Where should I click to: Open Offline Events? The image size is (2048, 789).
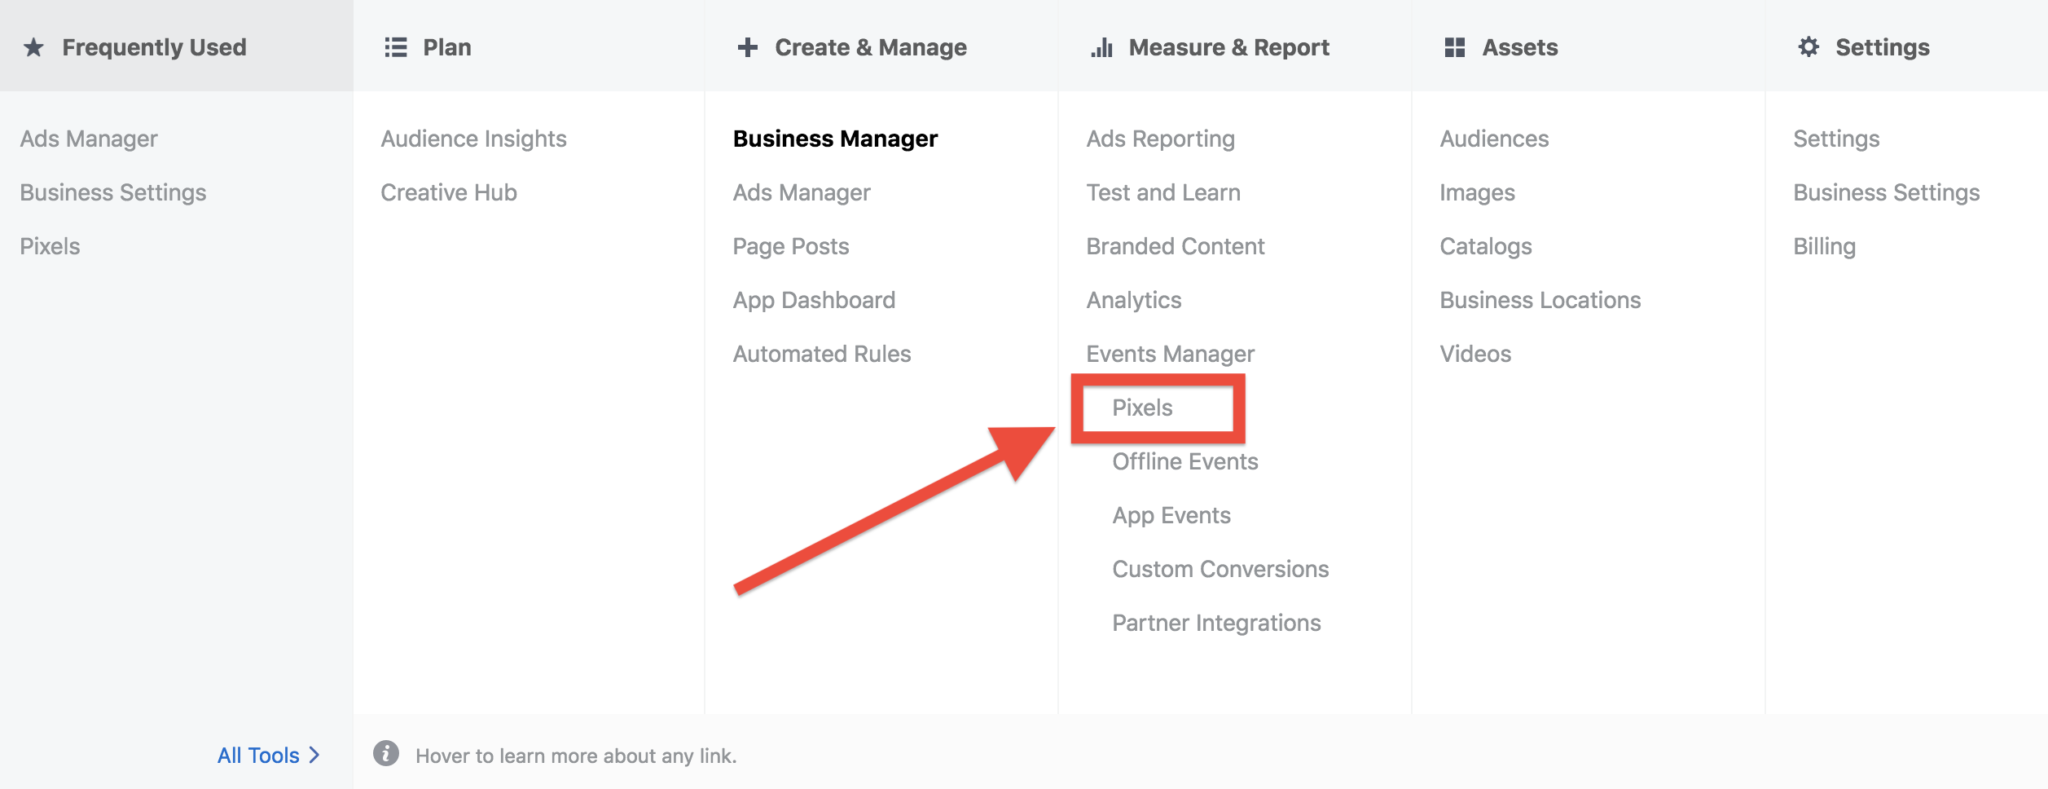pos(1185,462)
